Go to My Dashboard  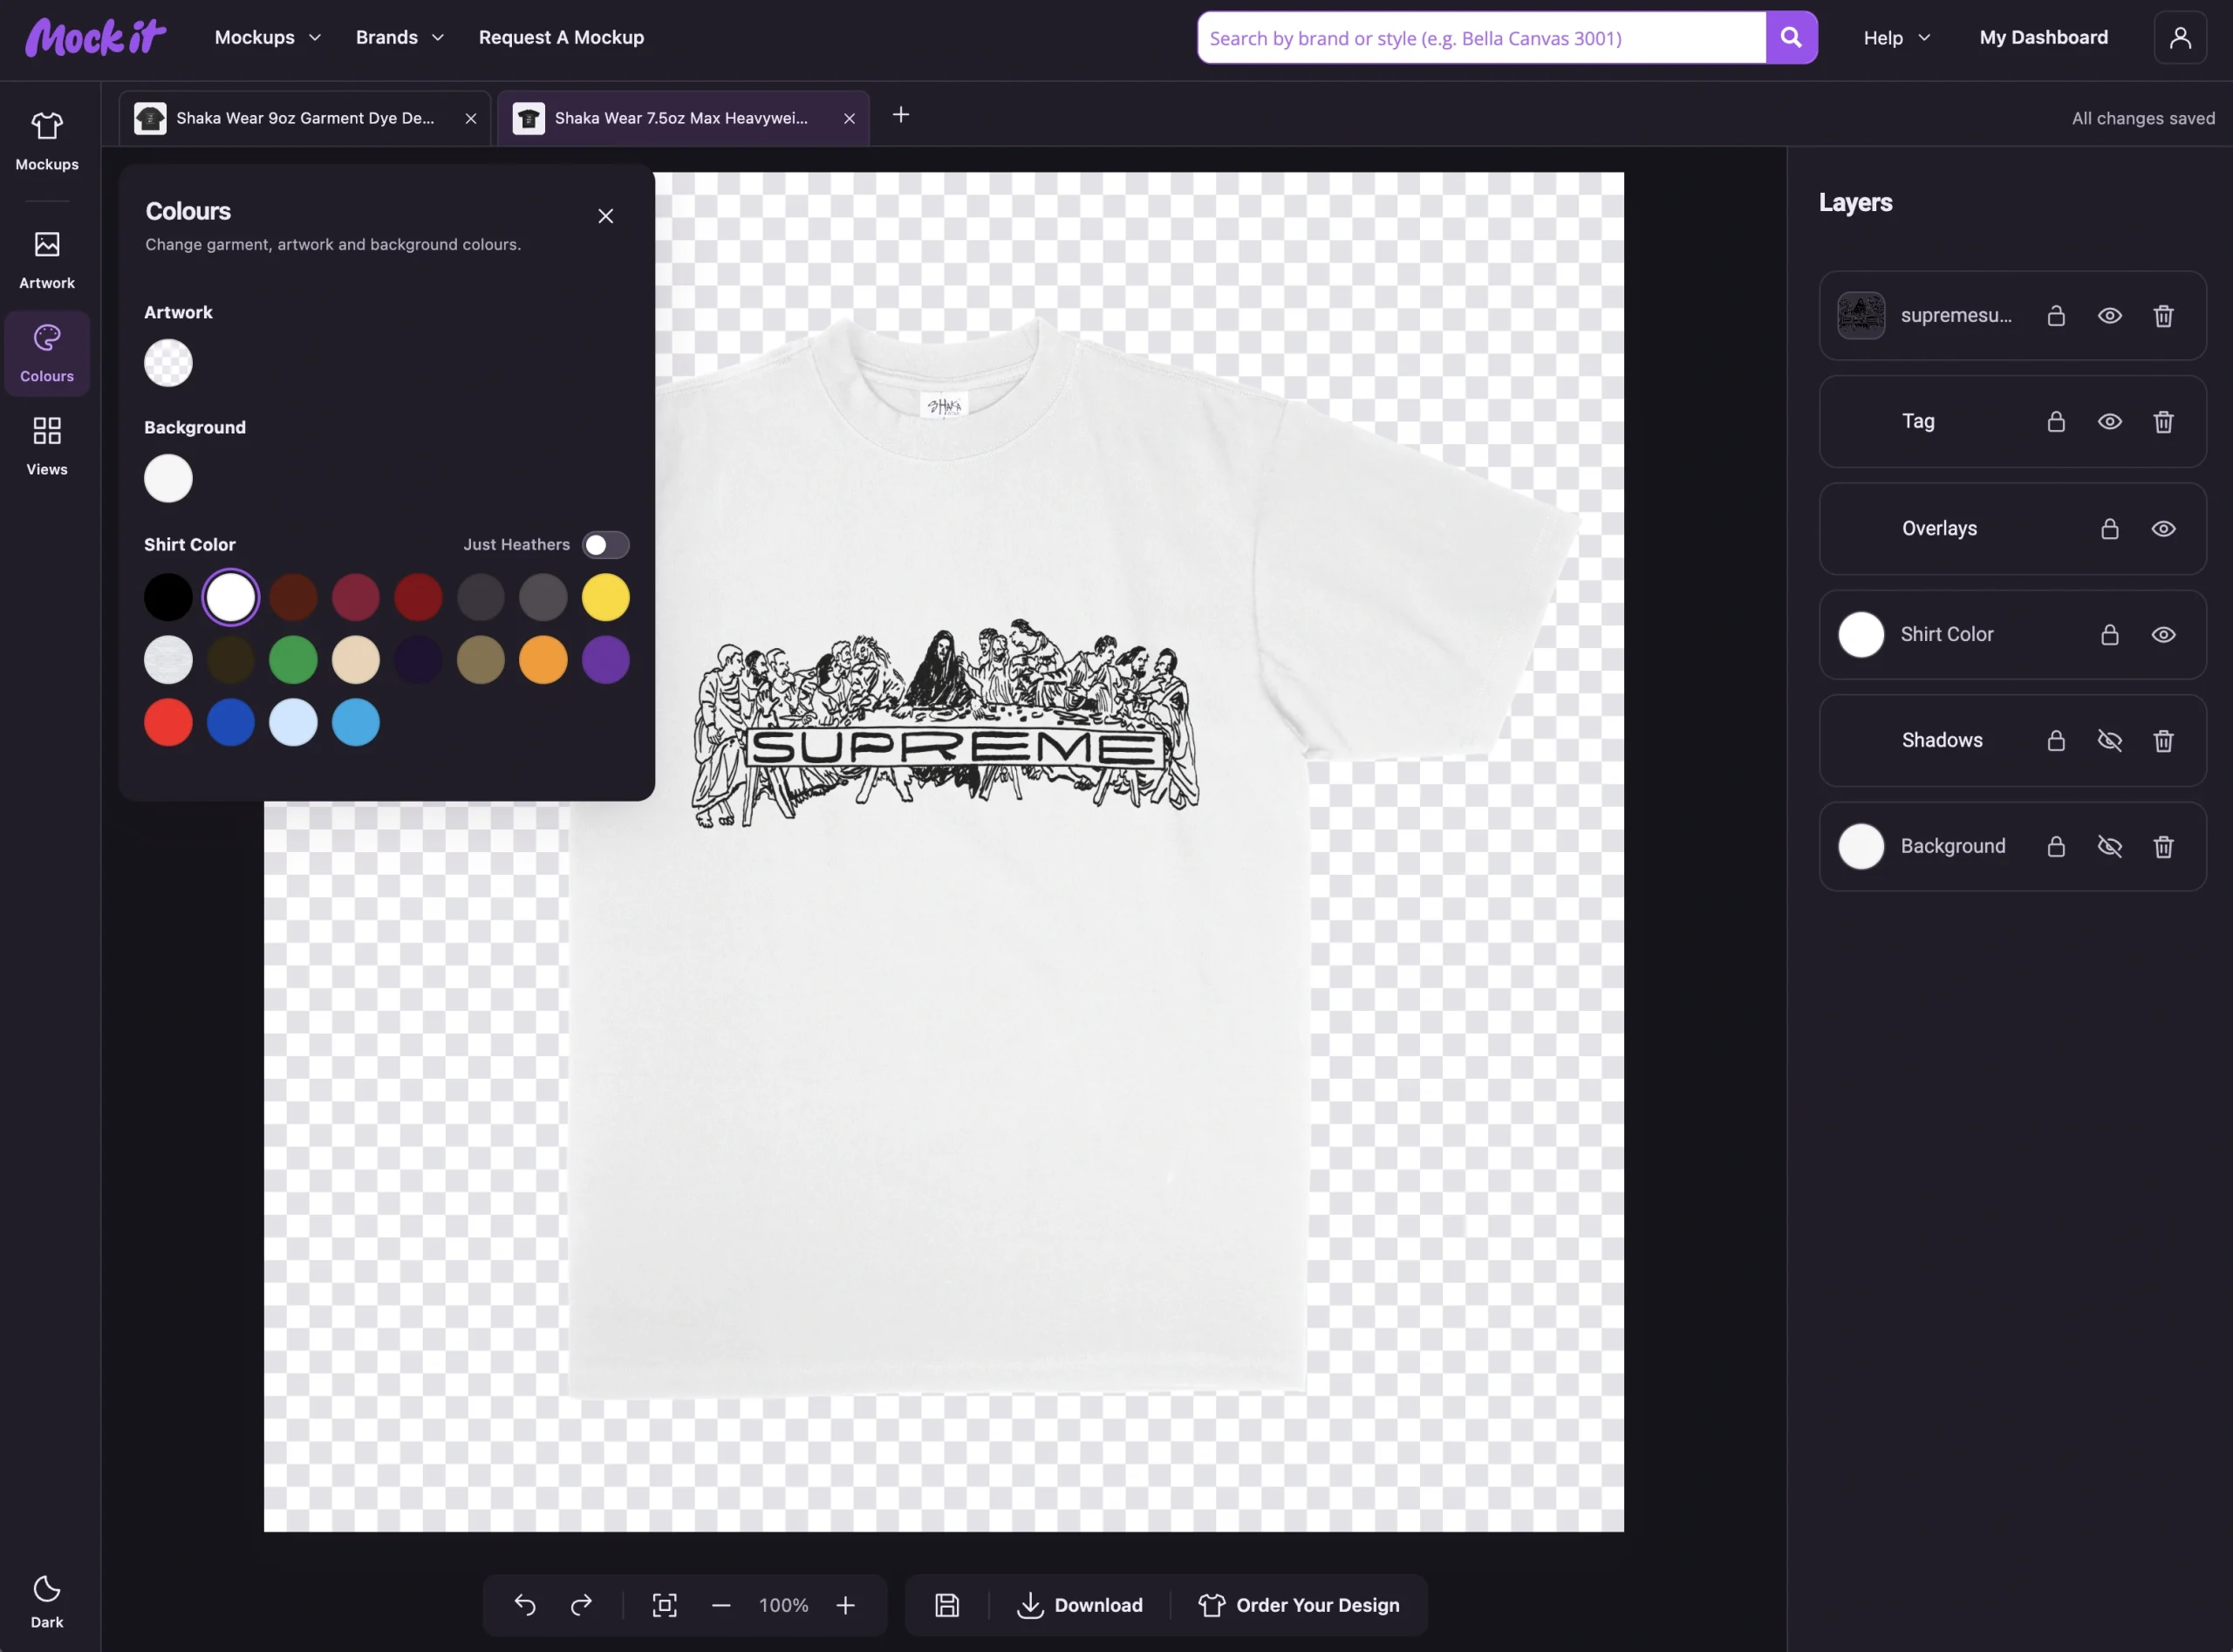click(x=2044, y=38)
